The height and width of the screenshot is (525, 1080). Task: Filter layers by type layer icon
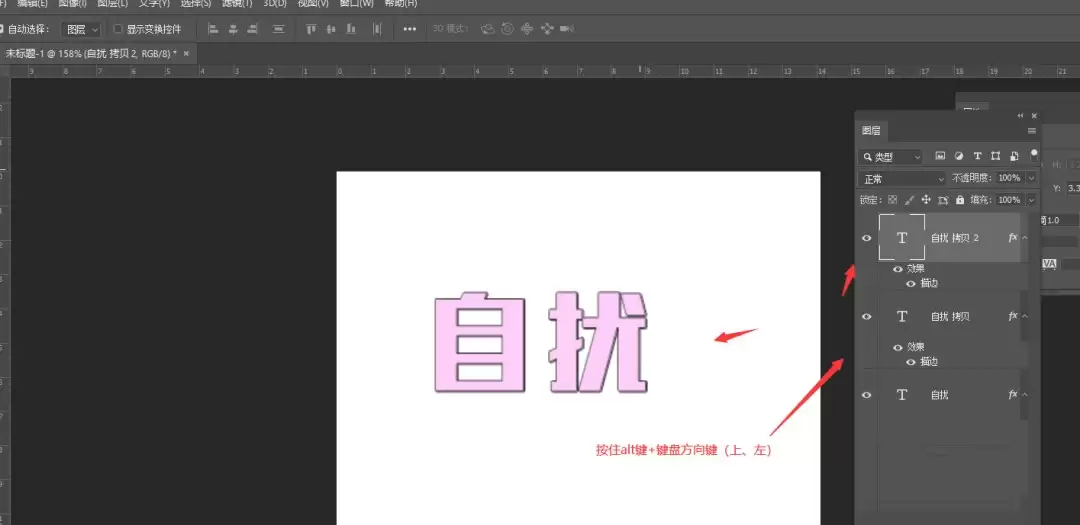pyautogui.click(x=977, y=156)
